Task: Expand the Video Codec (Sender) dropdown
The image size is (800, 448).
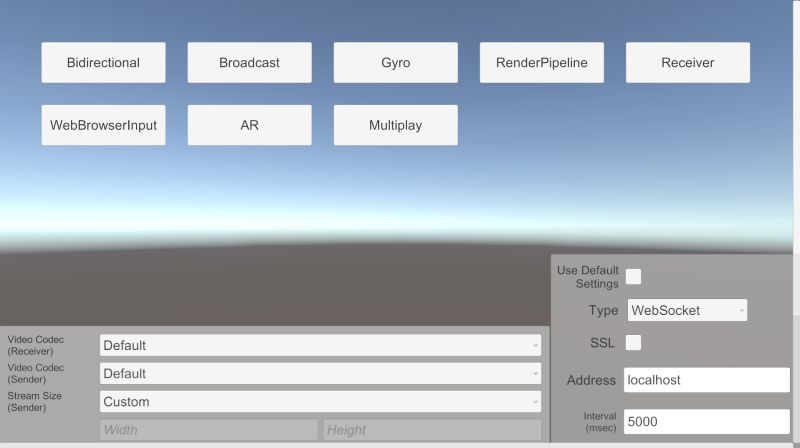Action: tap(320, 374)
